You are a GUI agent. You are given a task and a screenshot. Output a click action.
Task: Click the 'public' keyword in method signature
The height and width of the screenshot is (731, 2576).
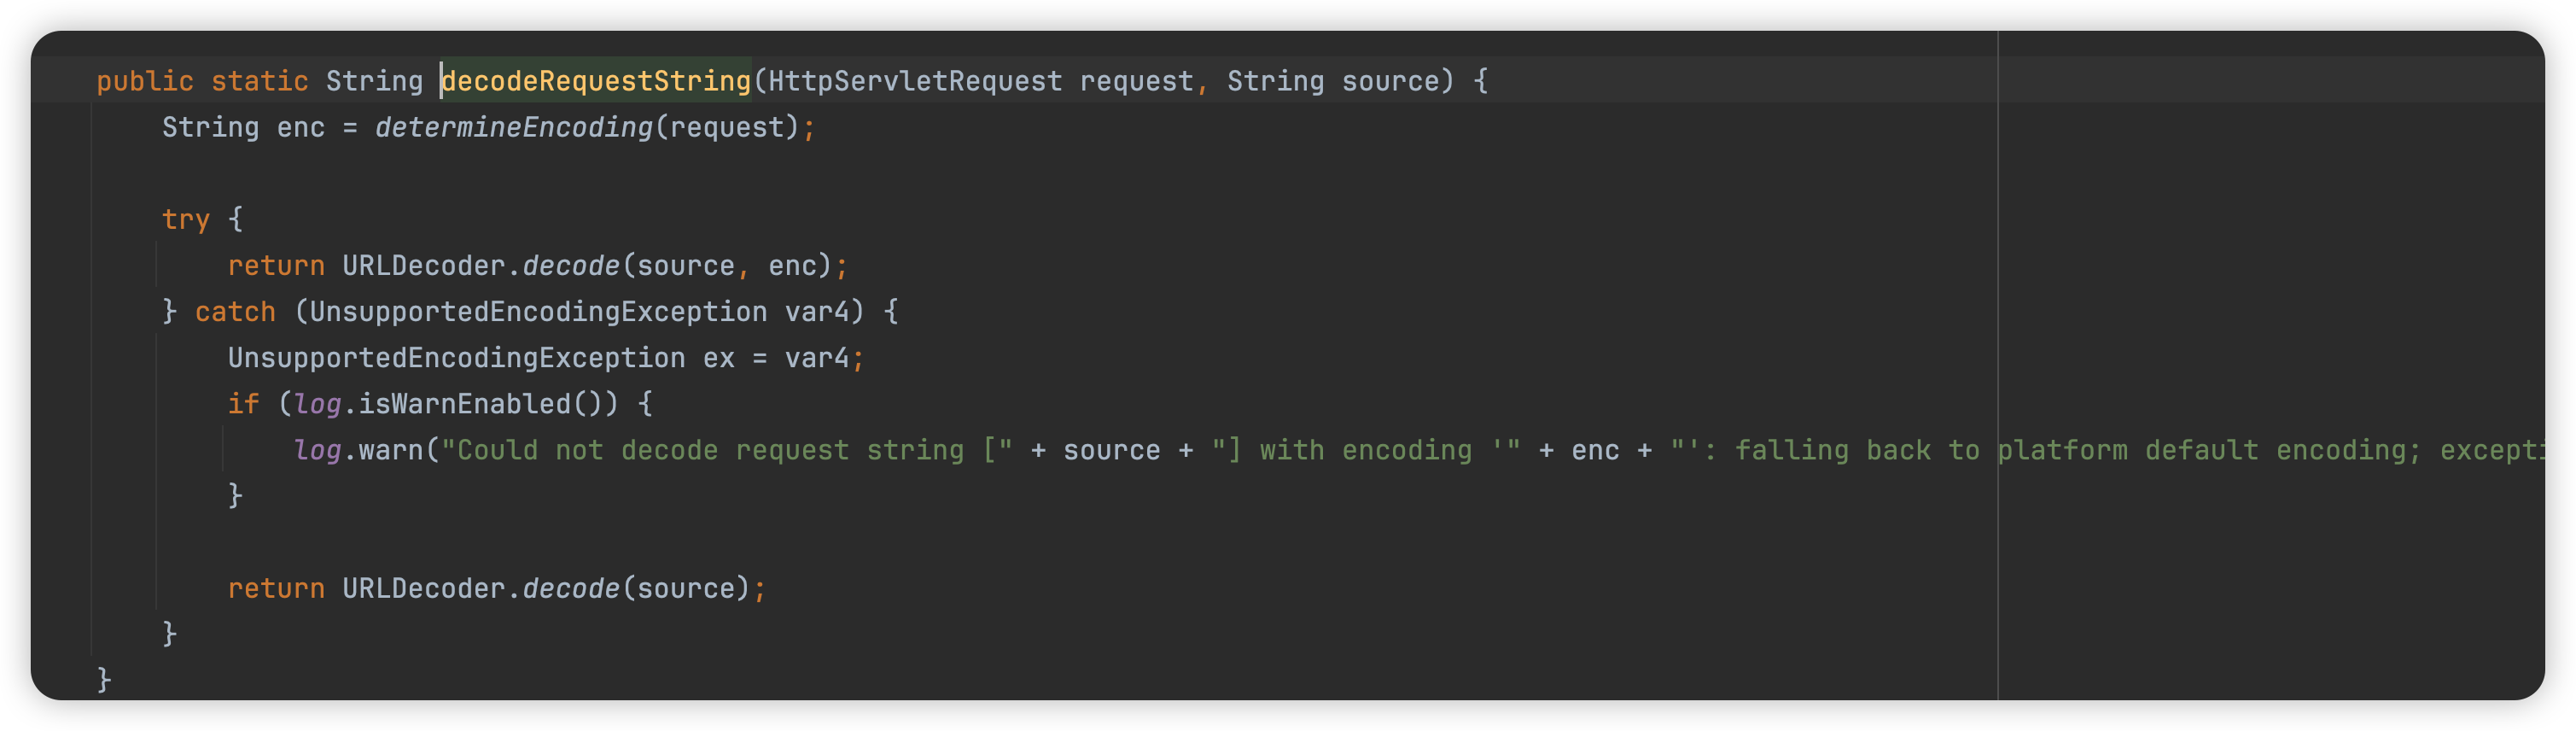(145, 81)
